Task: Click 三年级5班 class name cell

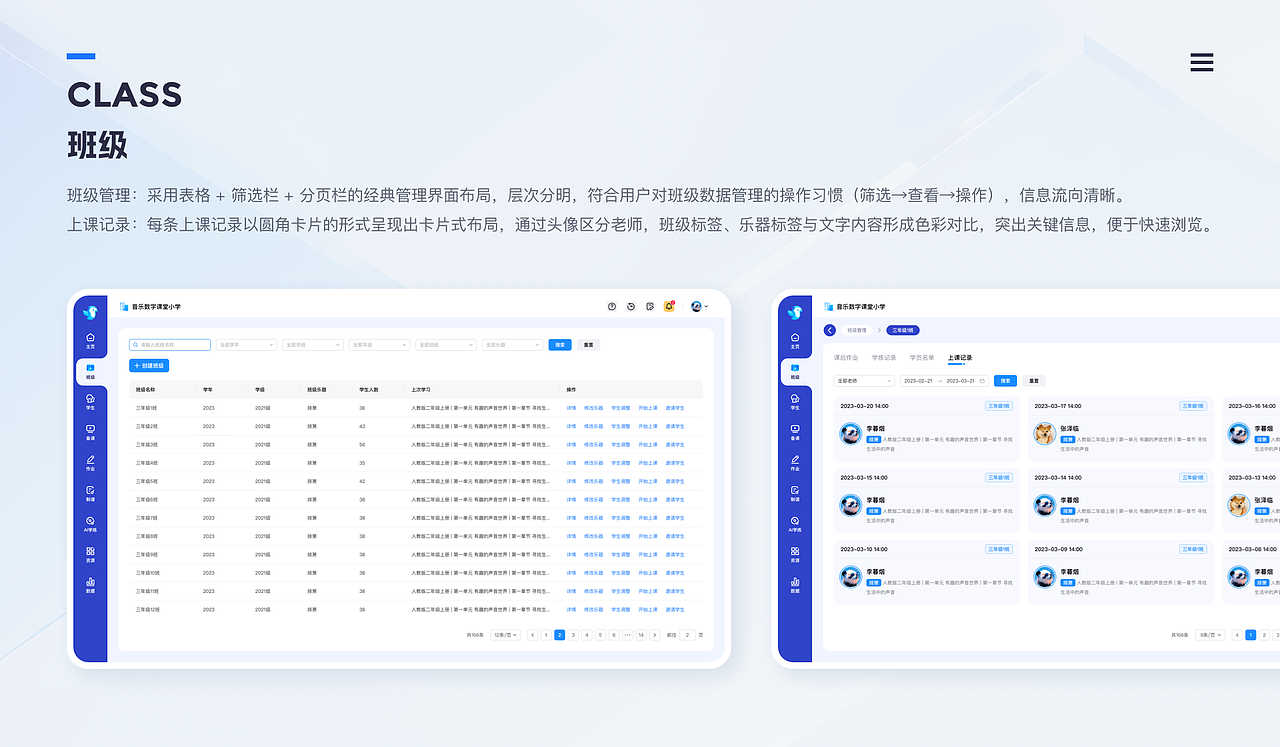Action: 147,481
